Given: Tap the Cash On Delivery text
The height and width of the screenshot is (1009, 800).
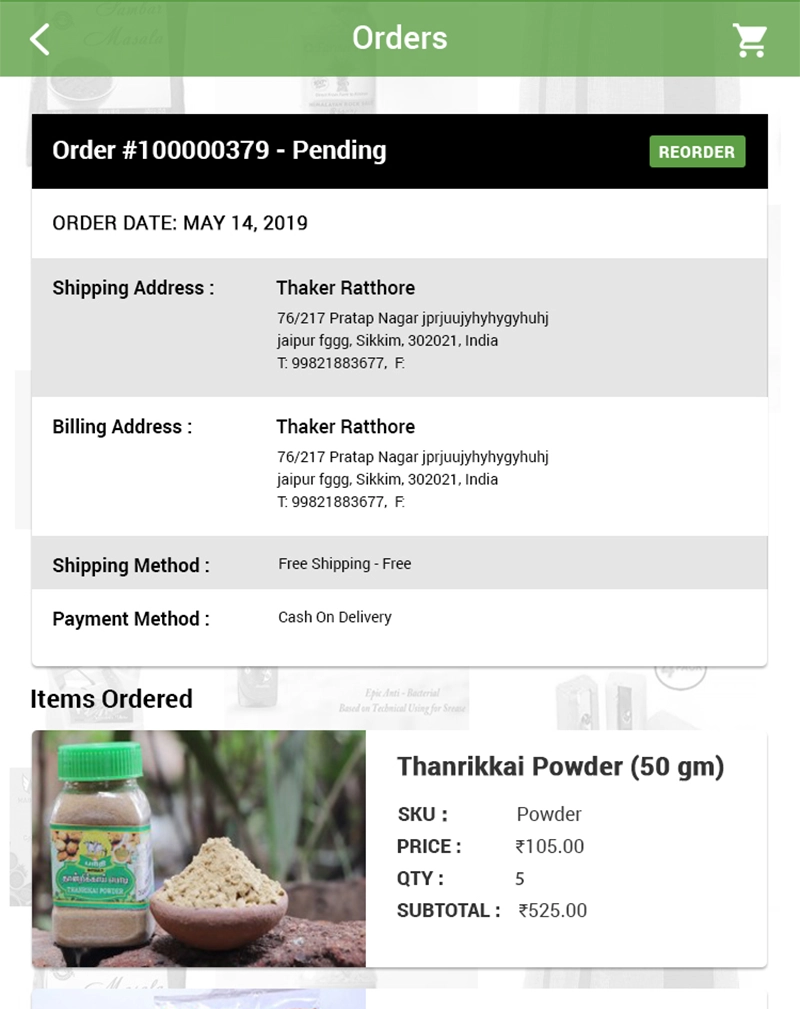Looking at the screenshot, I should click(x=334, y=617).
